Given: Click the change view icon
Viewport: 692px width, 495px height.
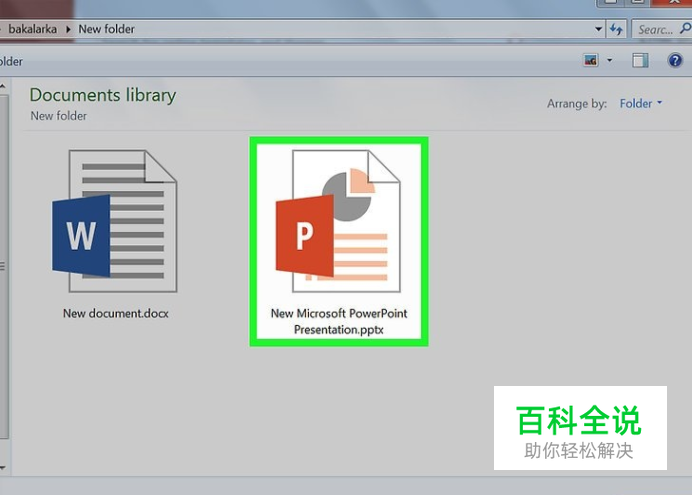Looking at the screenshot, I should (590, 60).
